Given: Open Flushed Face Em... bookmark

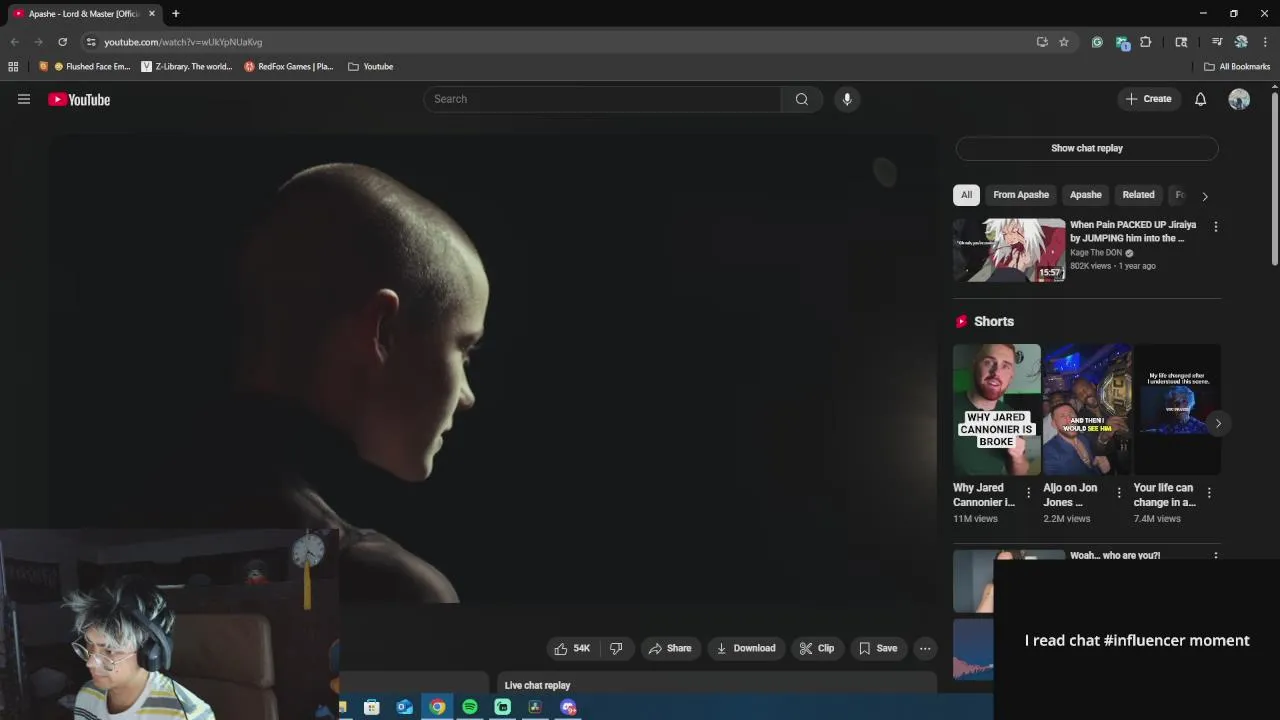Looking at the screenshot, I should coord(84,66).
